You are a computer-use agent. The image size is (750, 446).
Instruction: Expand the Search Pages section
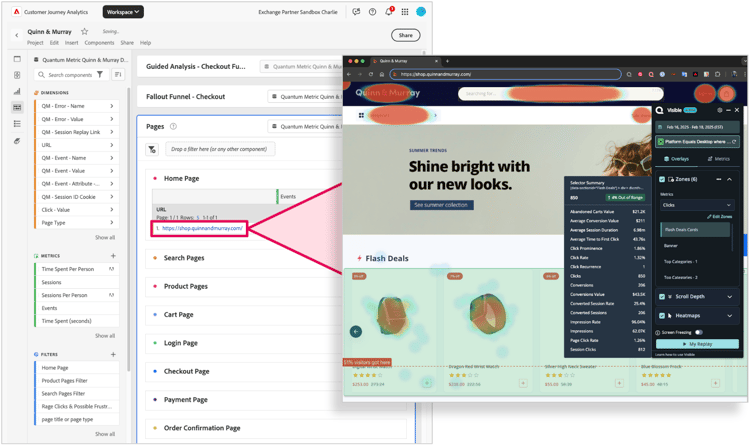click(184, 258)
